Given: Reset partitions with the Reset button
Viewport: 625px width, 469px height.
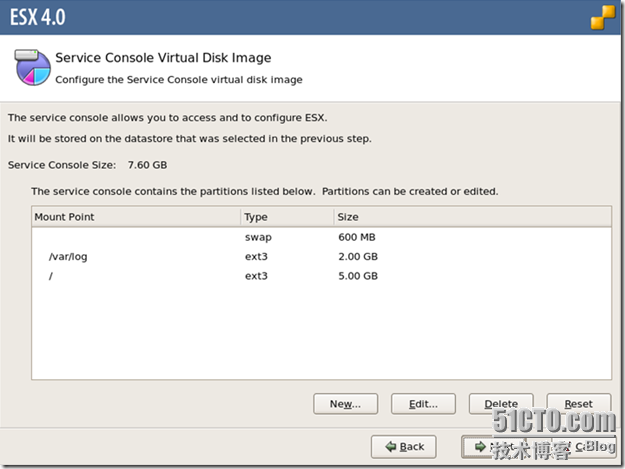Looking at the screenshot, I should pyautogui.click(x=579, y=404).
